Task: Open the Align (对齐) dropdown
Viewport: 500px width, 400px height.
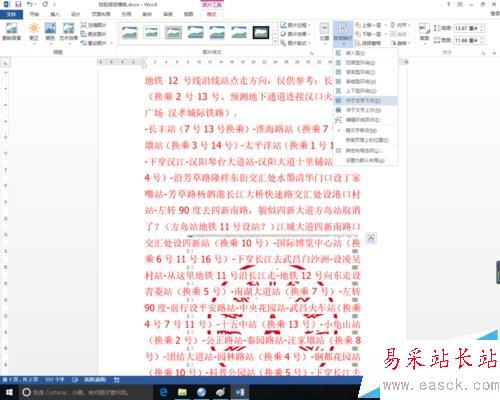Action: (x=400, y=25)
